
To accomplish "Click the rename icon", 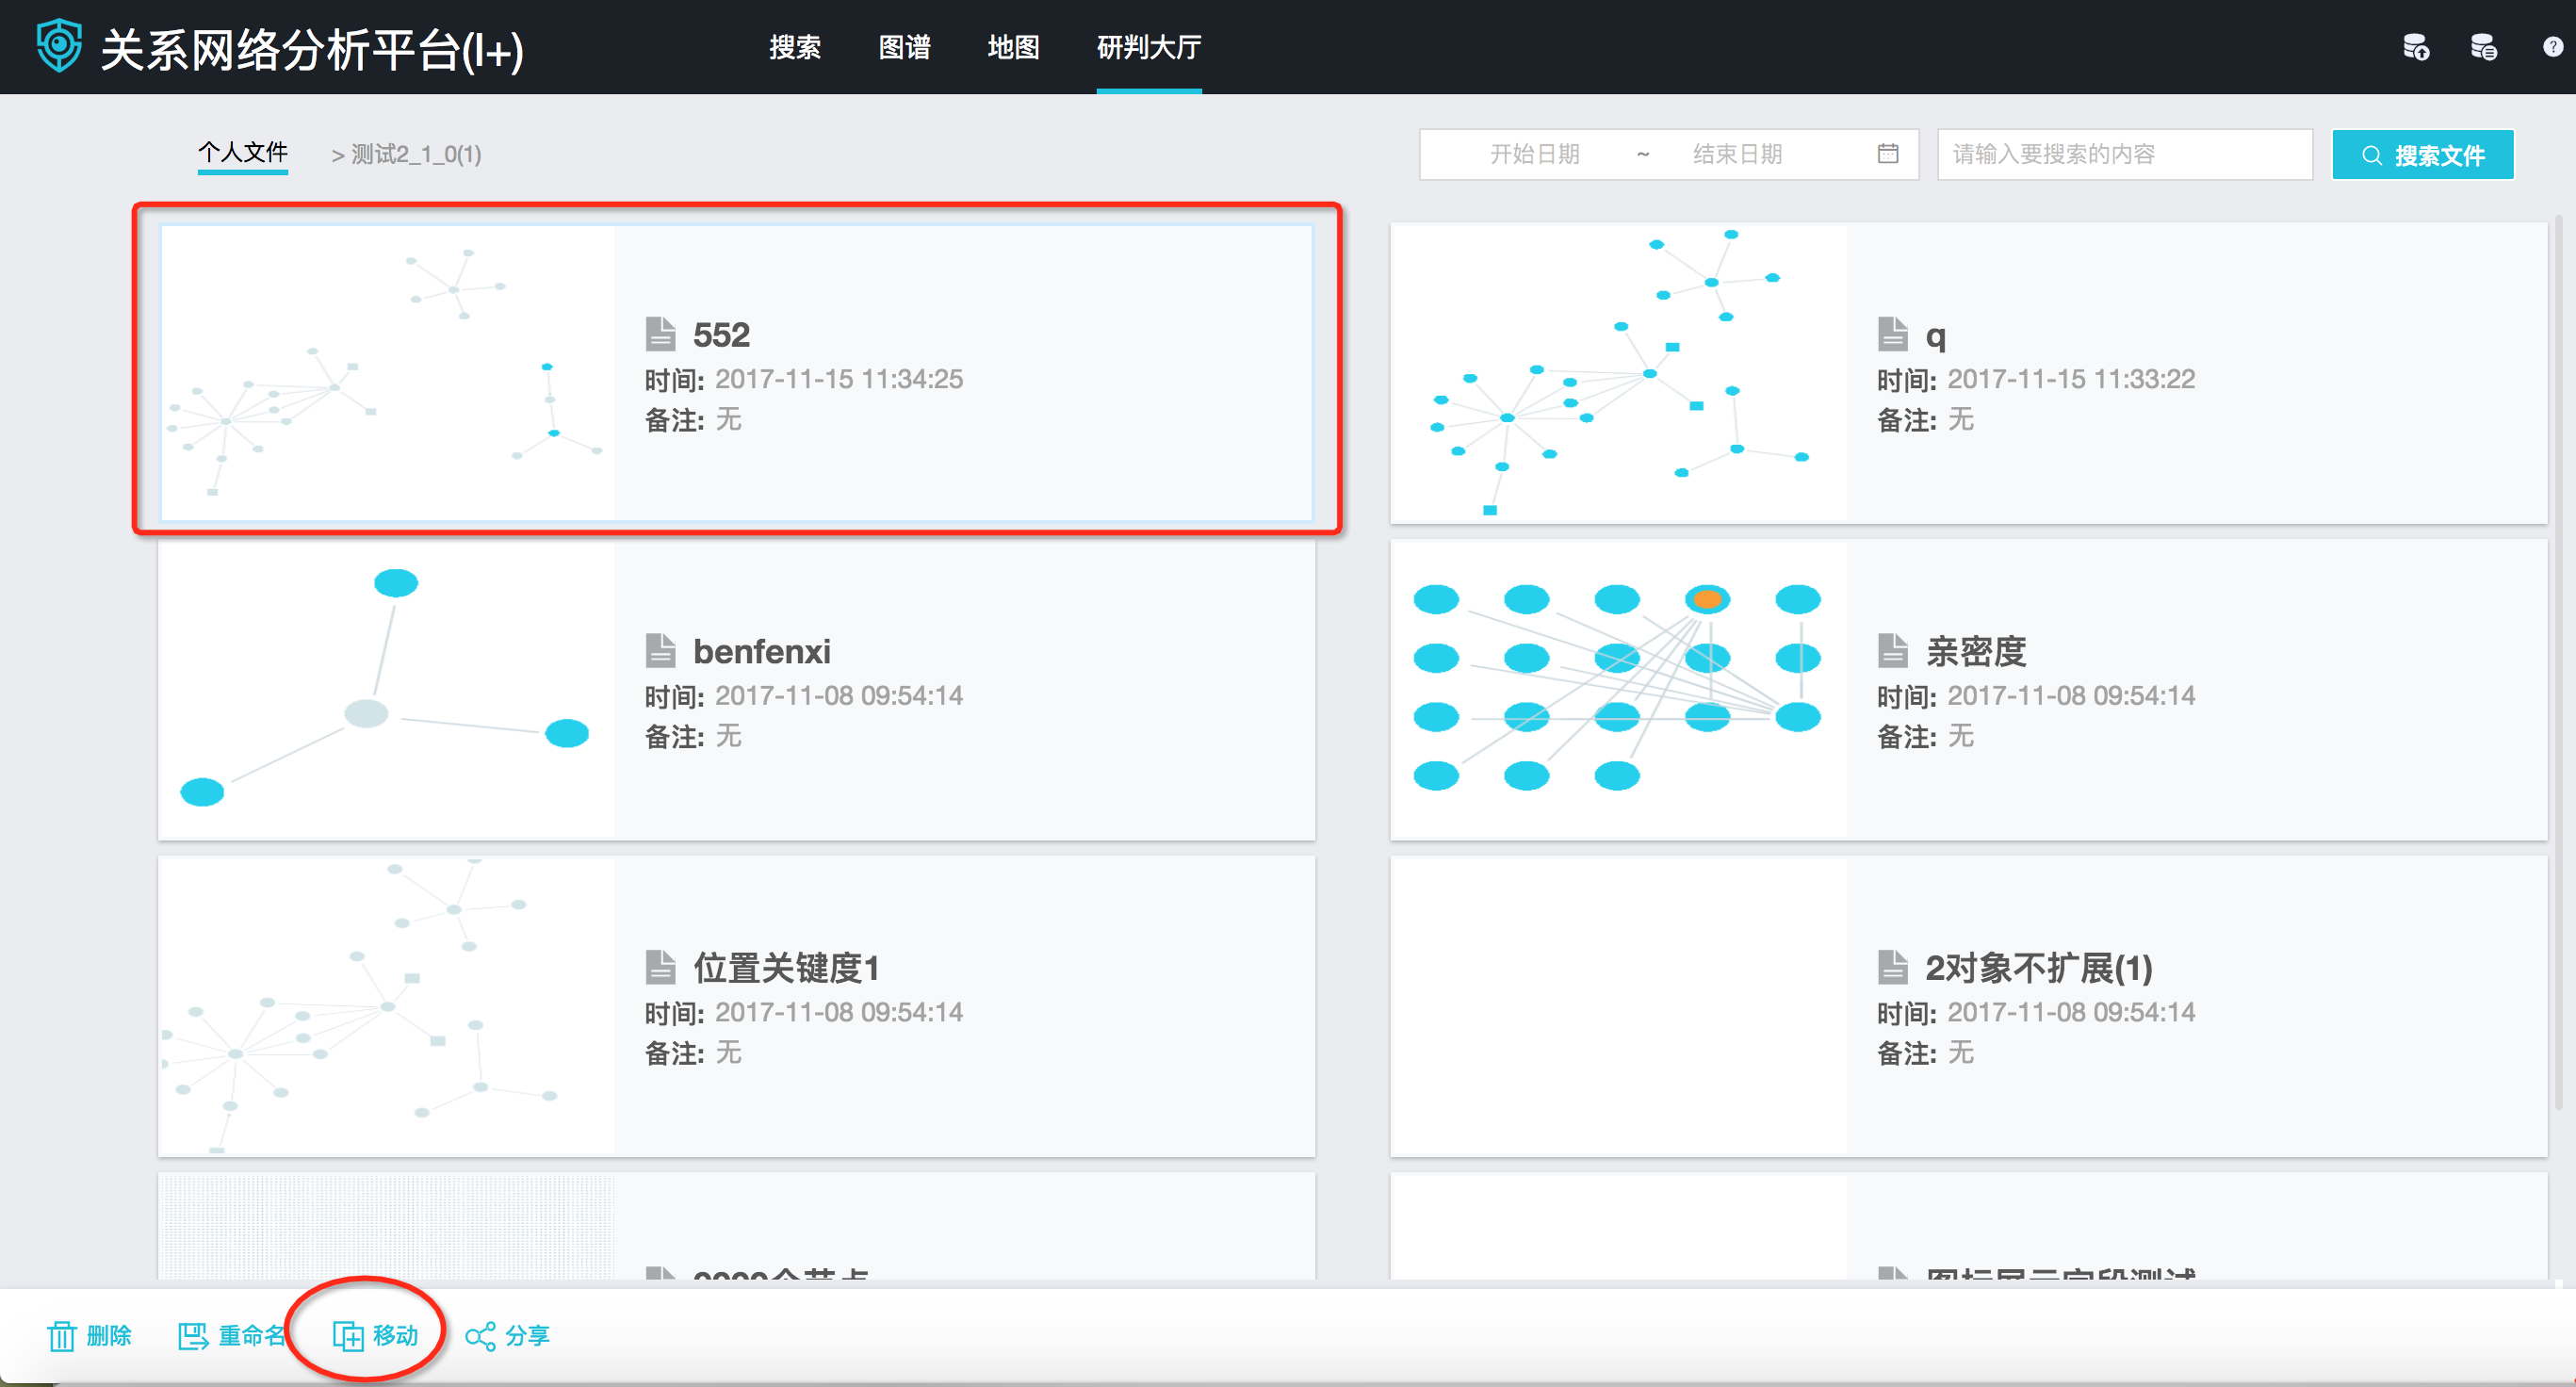I will [193, 1336].
